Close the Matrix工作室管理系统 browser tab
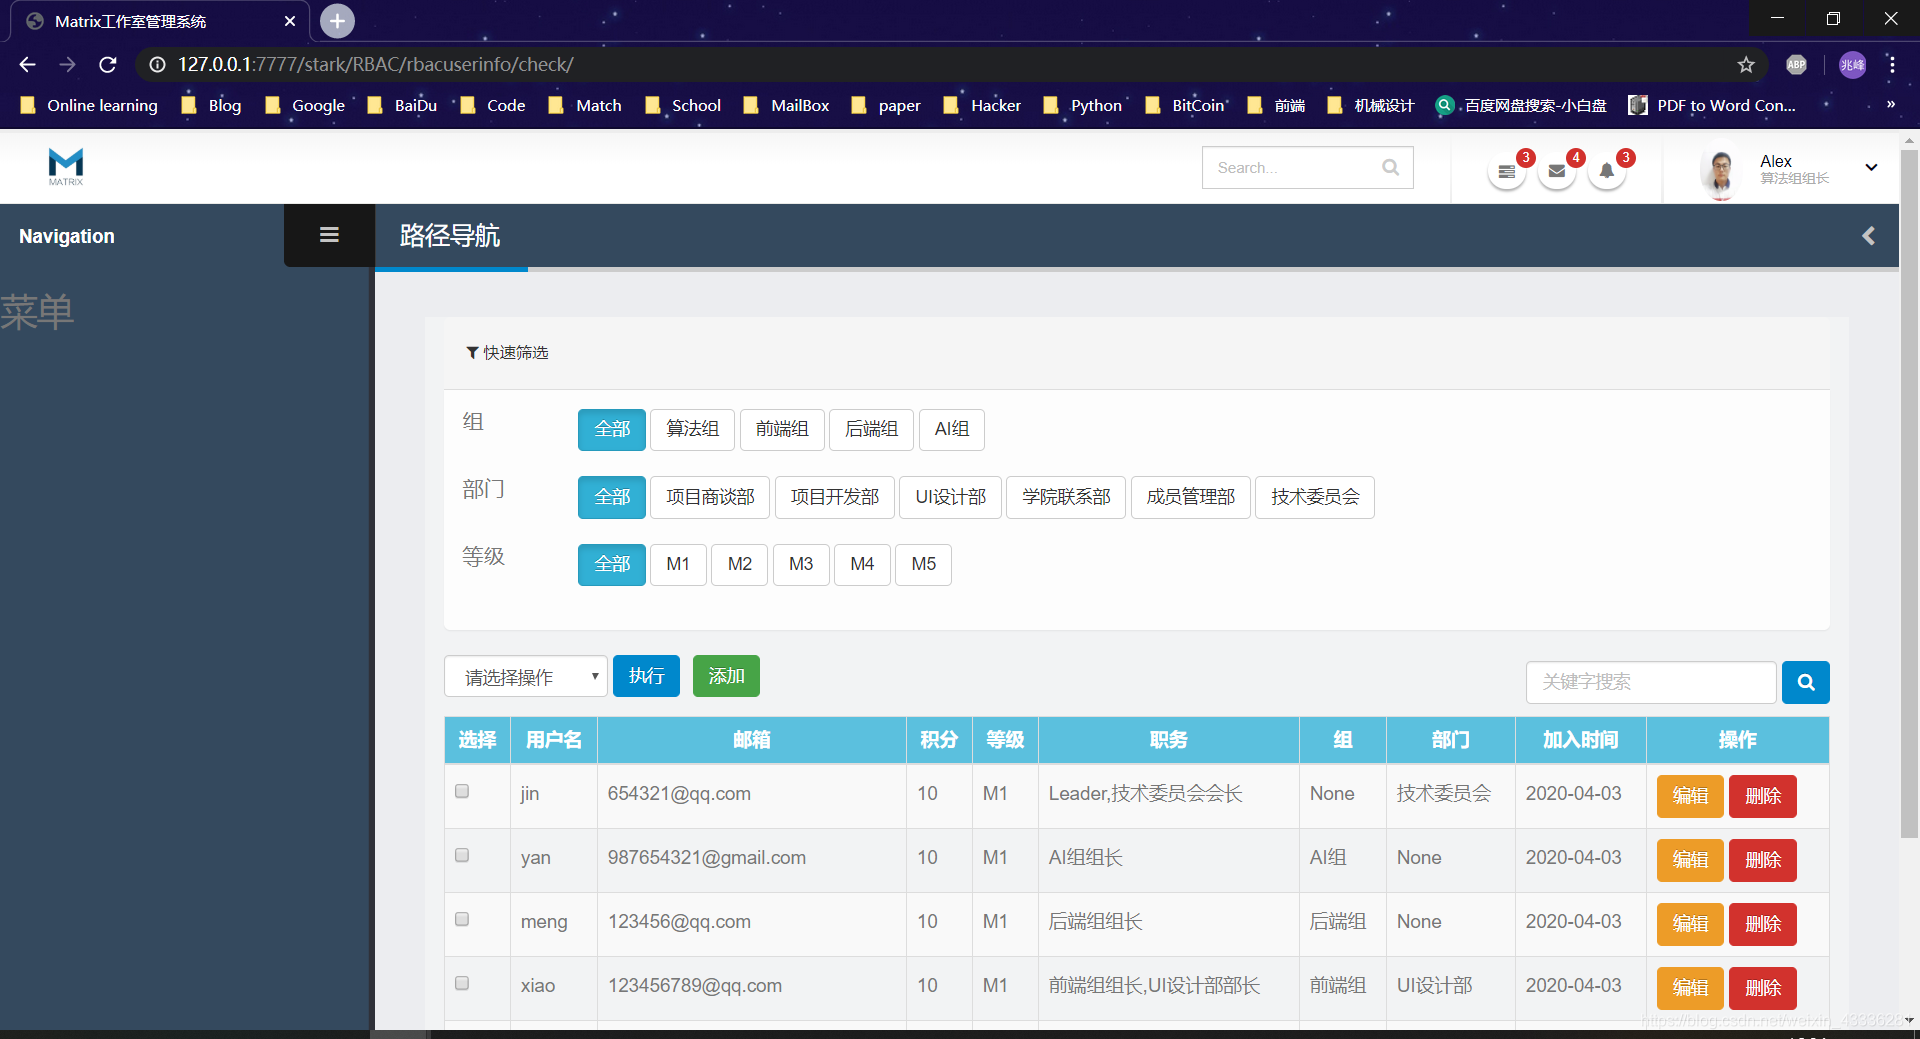This screenshot has height=1039, width=1920. 290,21
